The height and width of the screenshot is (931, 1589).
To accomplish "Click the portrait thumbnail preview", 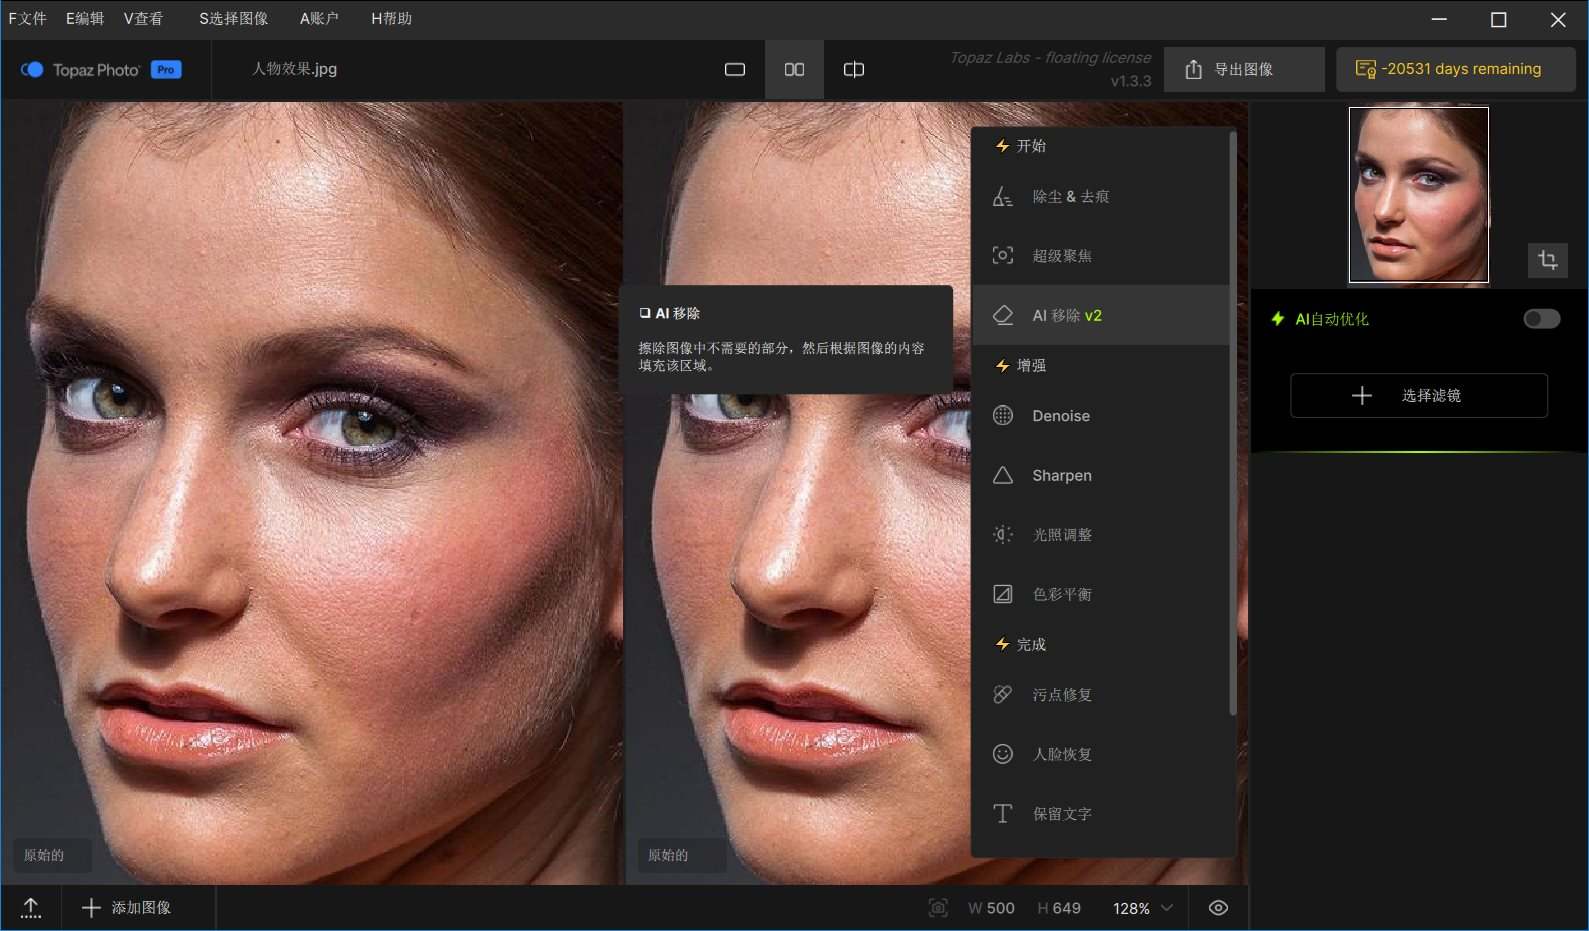I will 1418,195.
